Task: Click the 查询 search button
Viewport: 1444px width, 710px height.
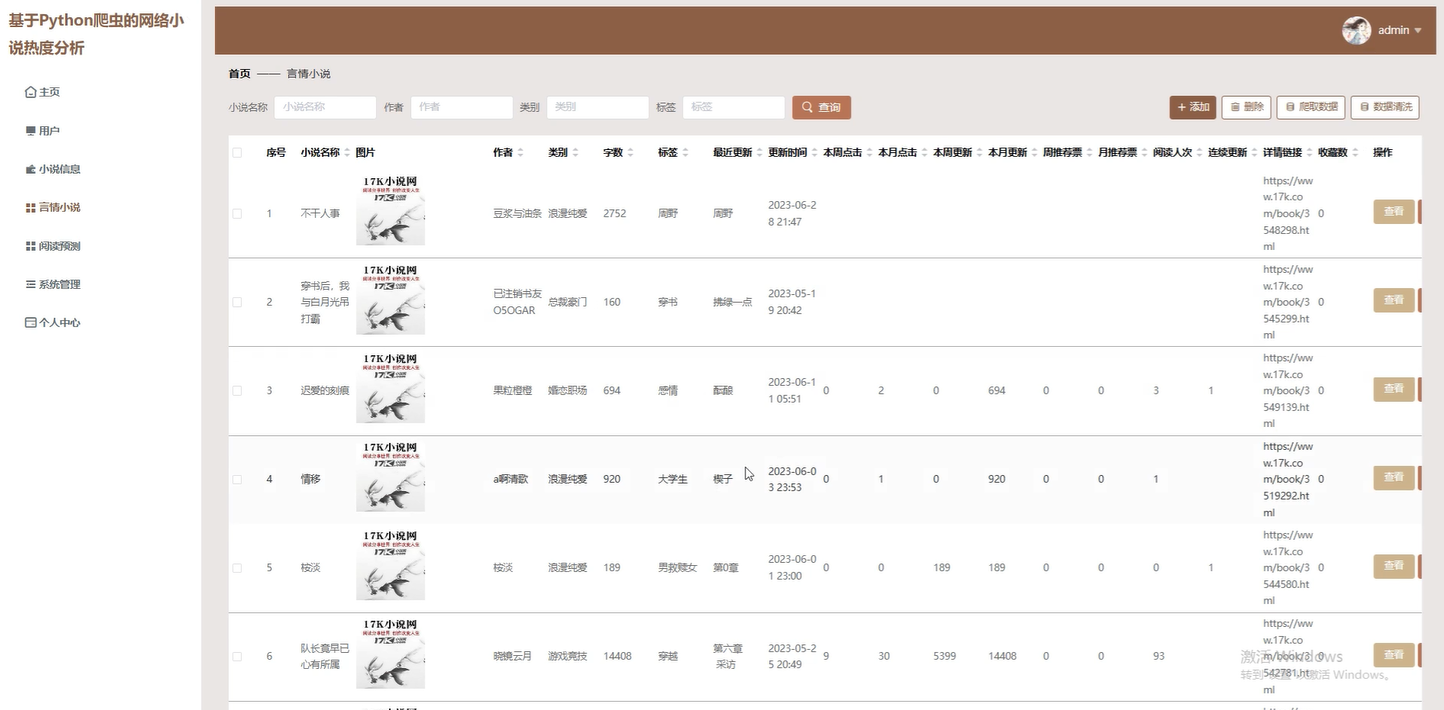Action: [821, 107]
